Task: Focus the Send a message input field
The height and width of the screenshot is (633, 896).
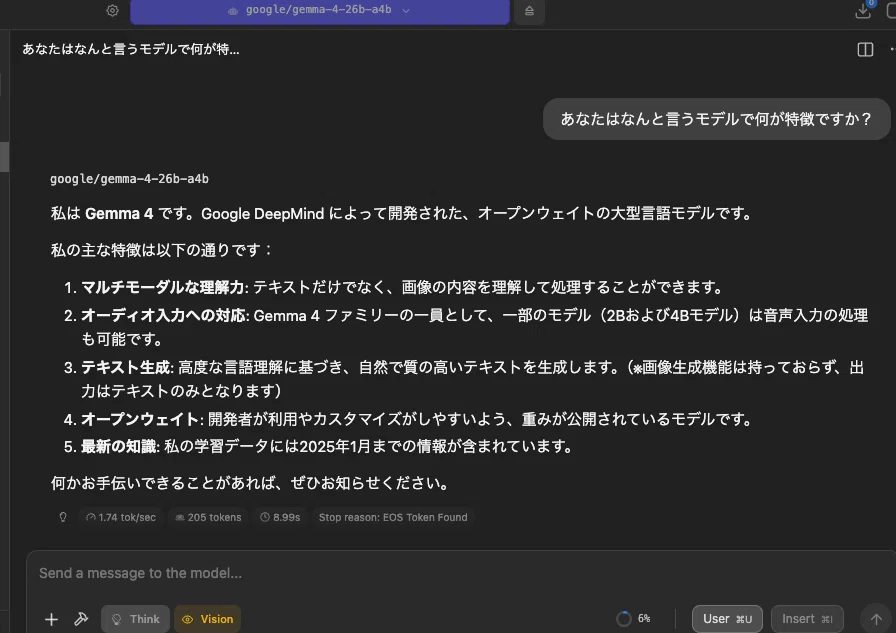Action: [461, 573]
